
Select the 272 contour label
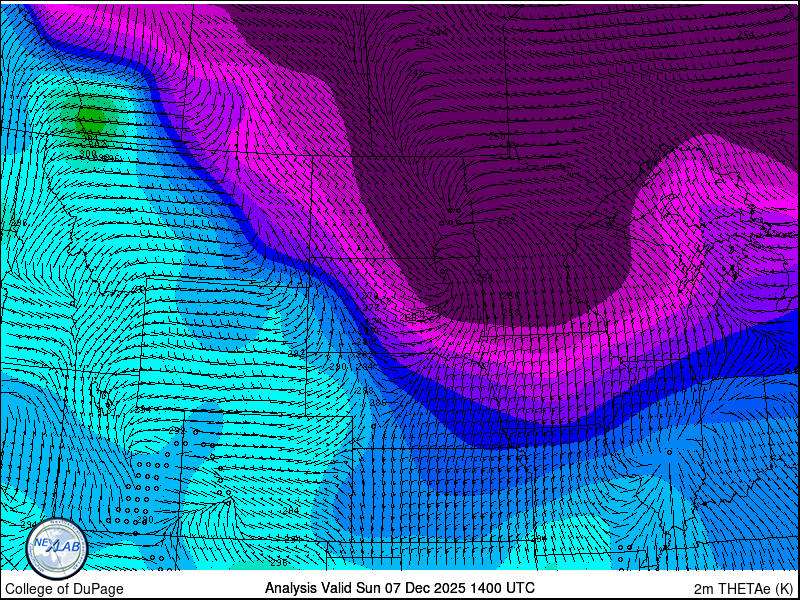371,307
